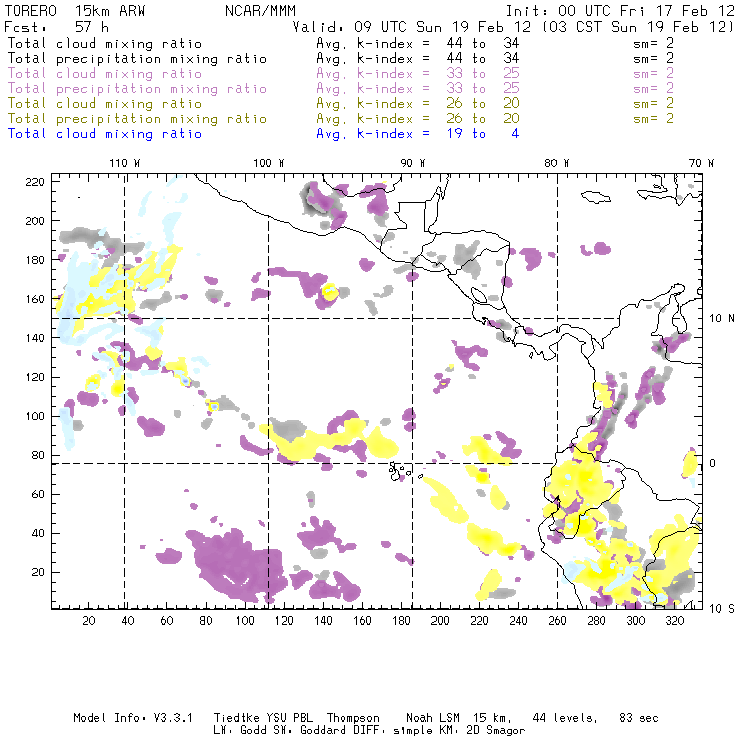Click the olive "Total cloud mixing ratio" legend label
The height and width of the screenshot is (740, 740).
[105, 104]
